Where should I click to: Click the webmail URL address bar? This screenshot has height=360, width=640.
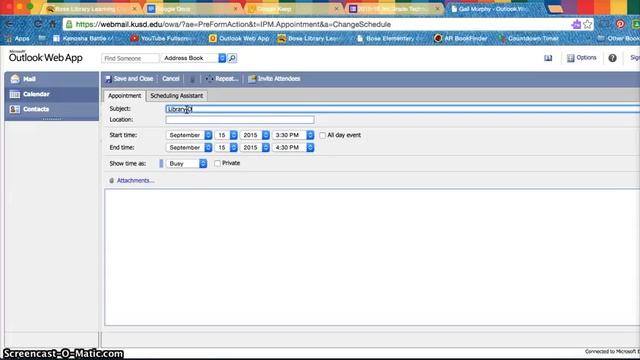pyautogui.click(x=318, y=24)
